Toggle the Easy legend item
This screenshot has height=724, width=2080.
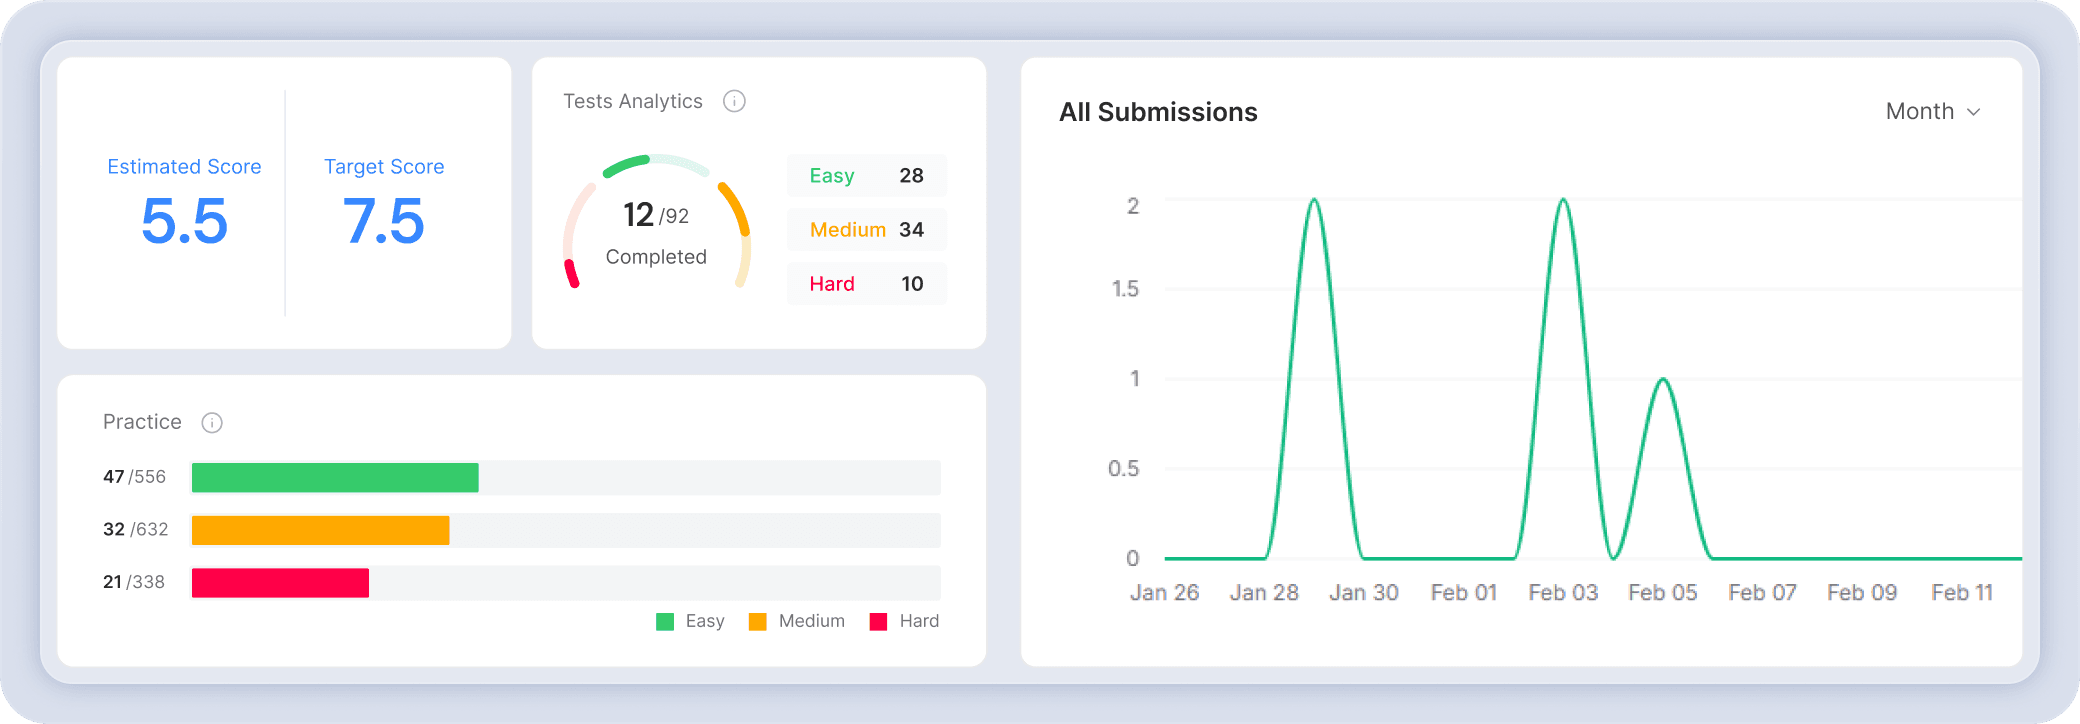pyautogui.click(x=690, y=621)
